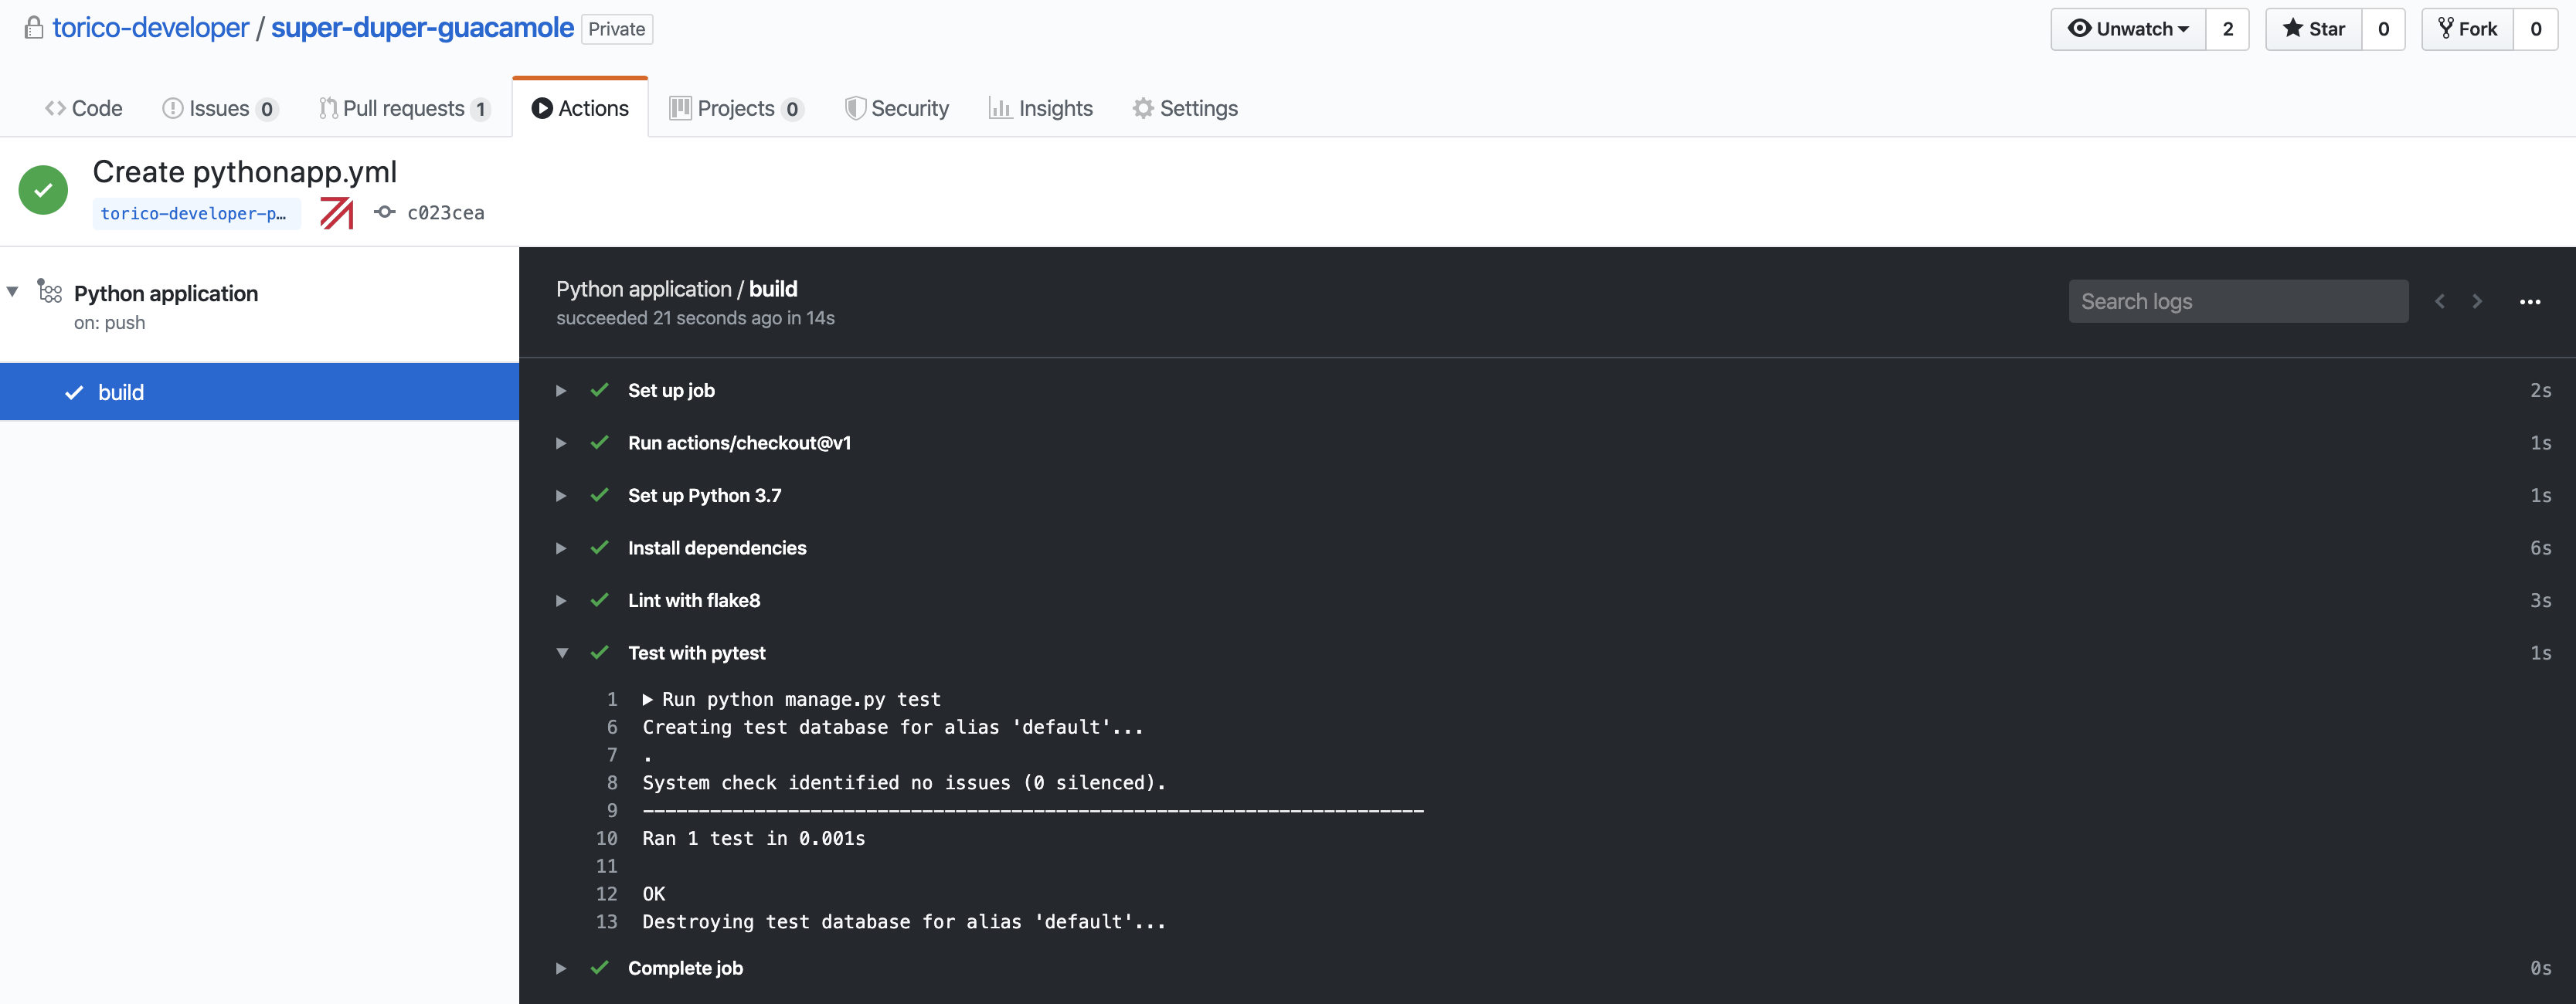Screen dimensions: 2576x1004
Task: Click the watchers count 2
Action: (x=2227, y=29)
